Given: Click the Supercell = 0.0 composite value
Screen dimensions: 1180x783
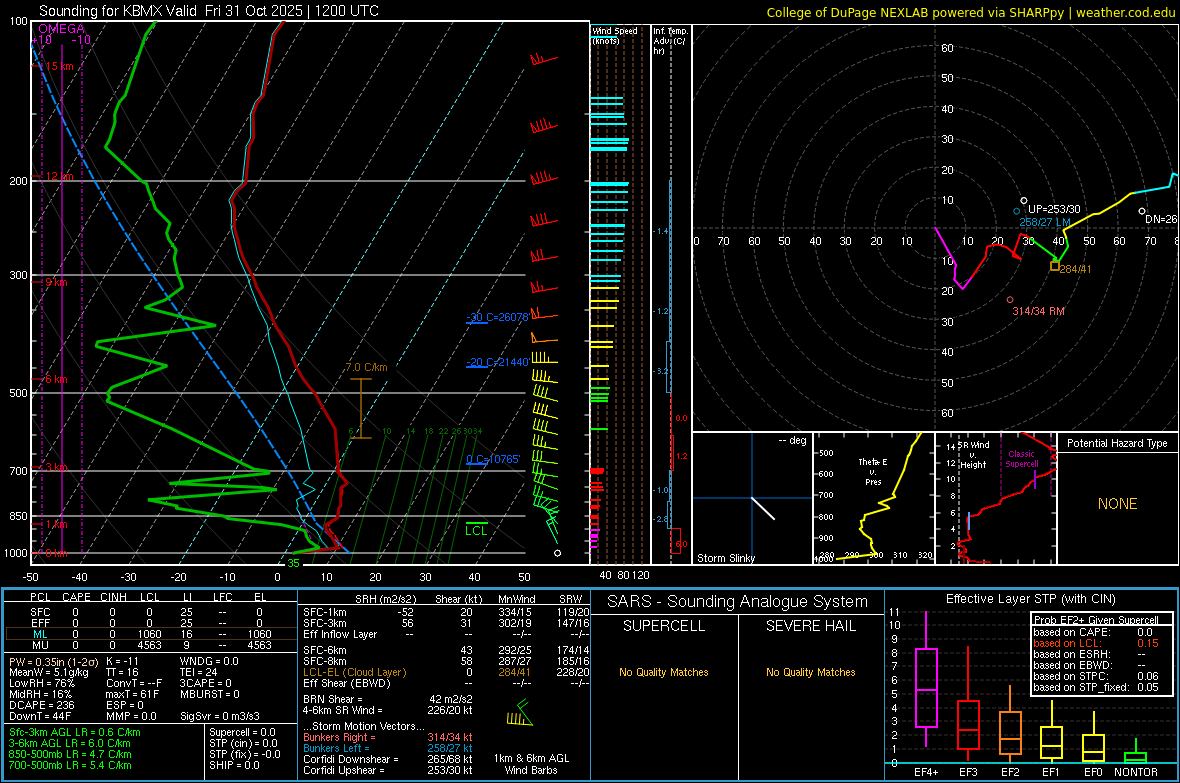Looking at the screenshot, I should pyautogui.click(x=242, y=732).
